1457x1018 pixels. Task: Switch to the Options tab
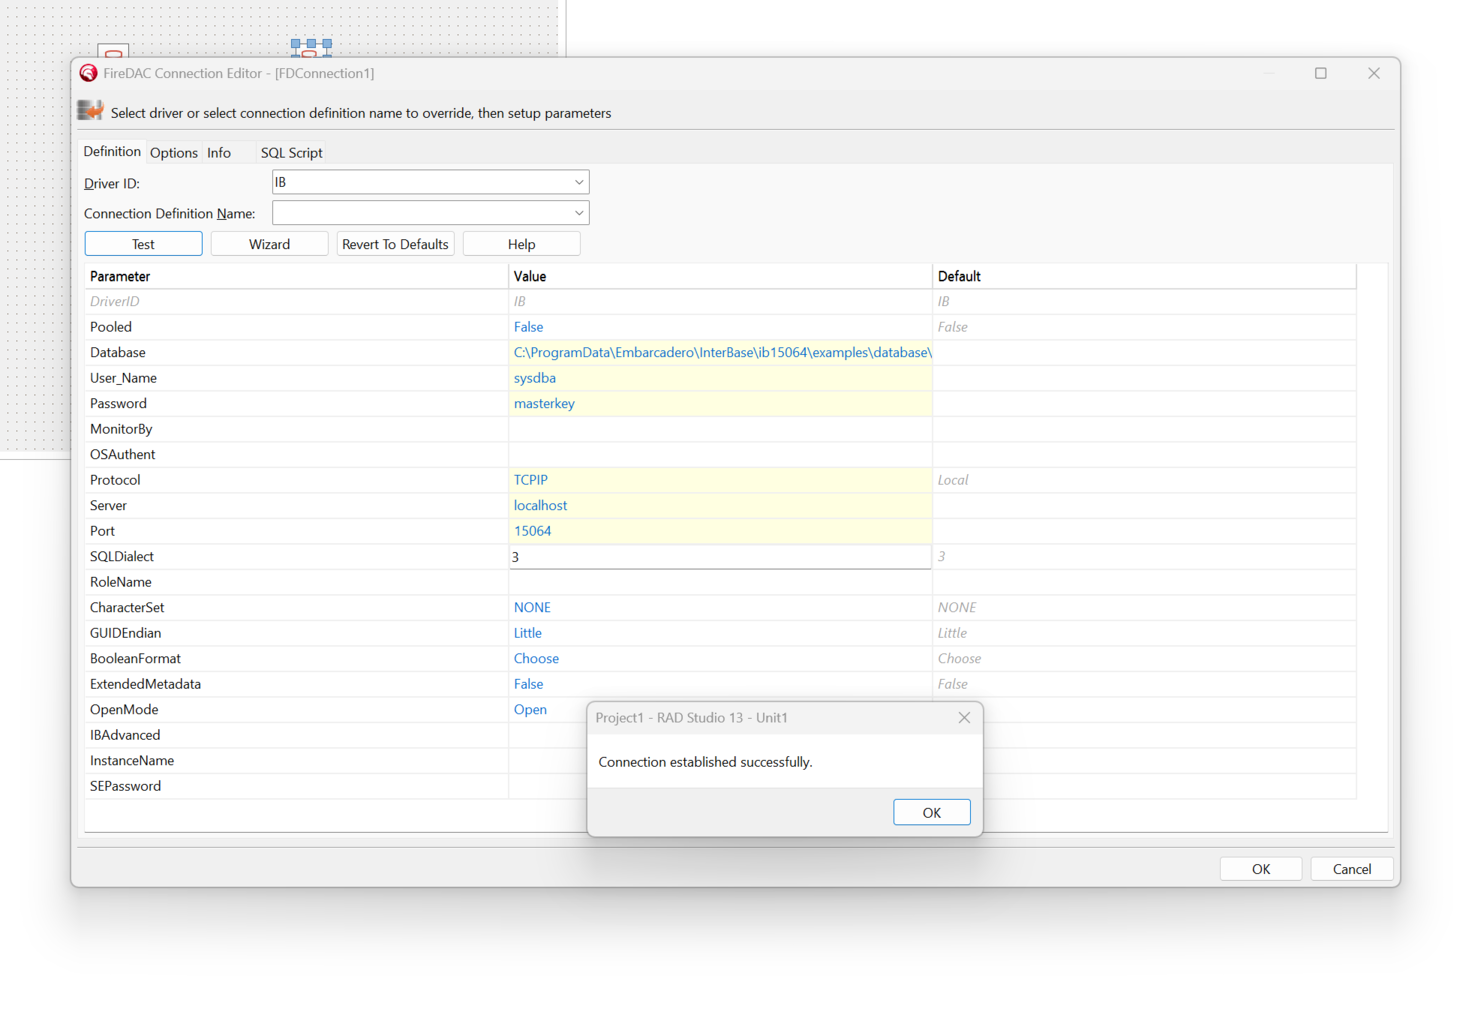[174, 153]
